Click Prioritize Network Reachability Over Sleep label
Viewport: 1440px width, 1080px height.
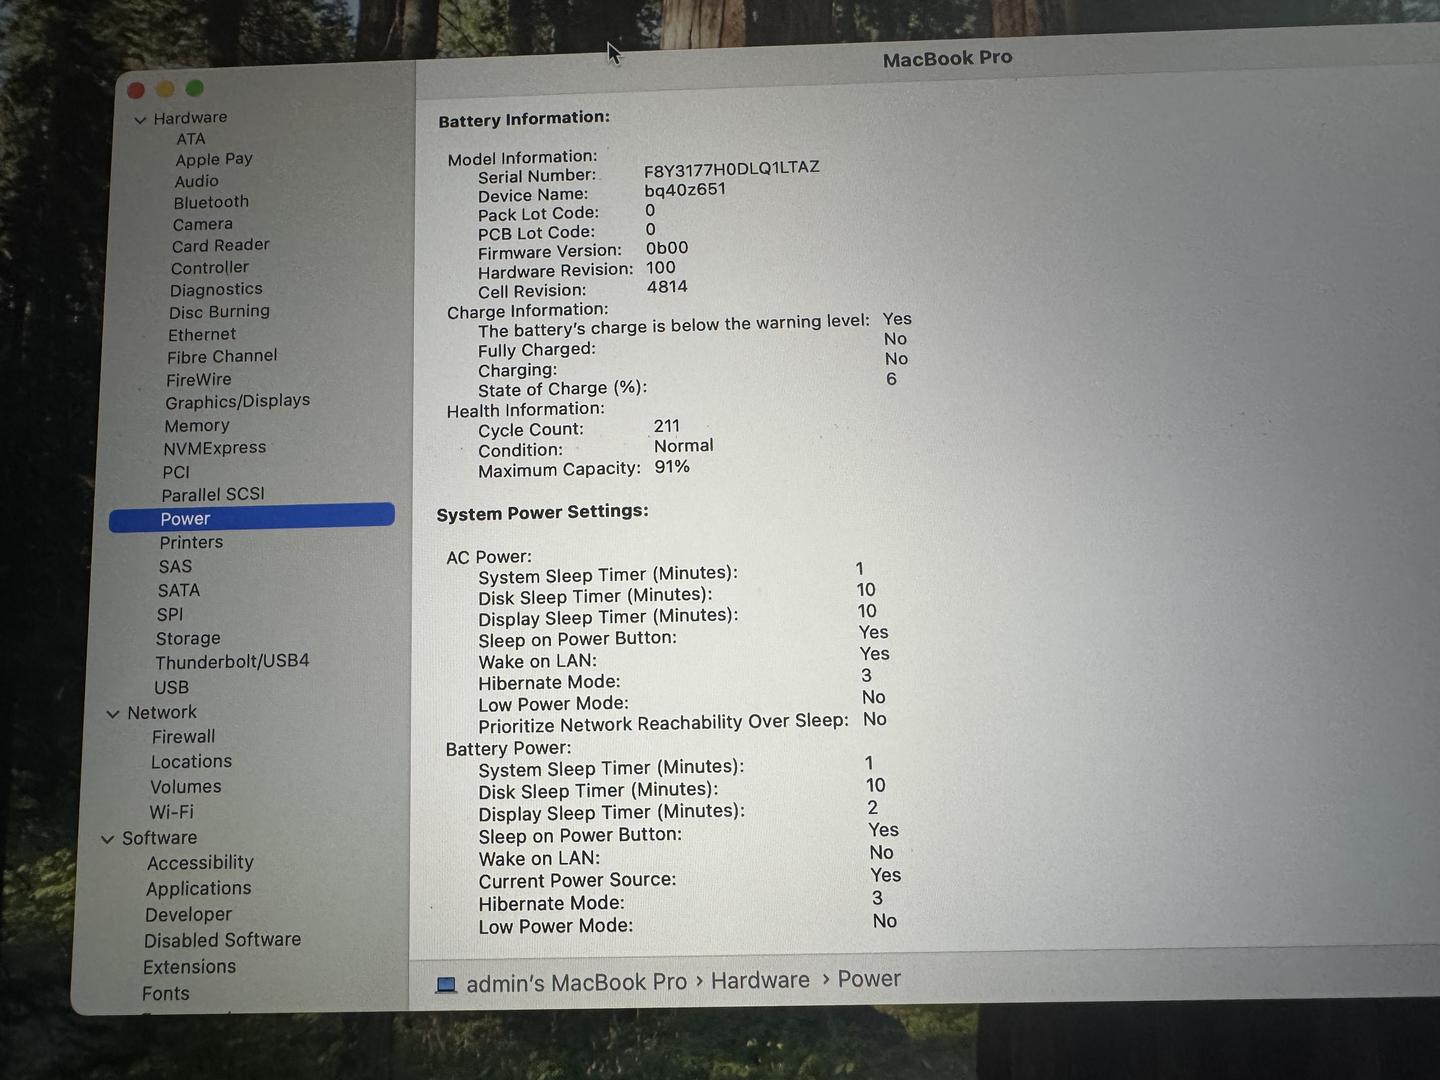click(663, 724)
